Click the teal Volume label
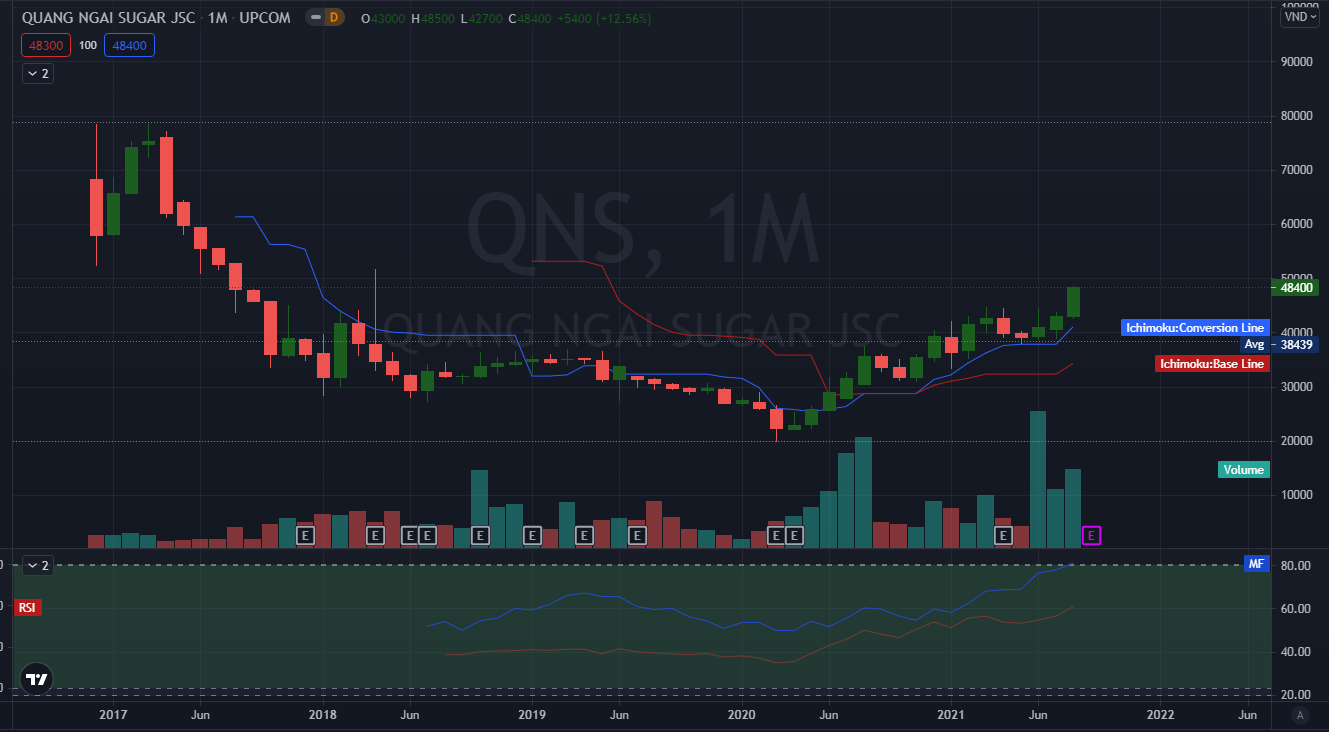Screen dimensions: 1329x732 [1243, 470]
